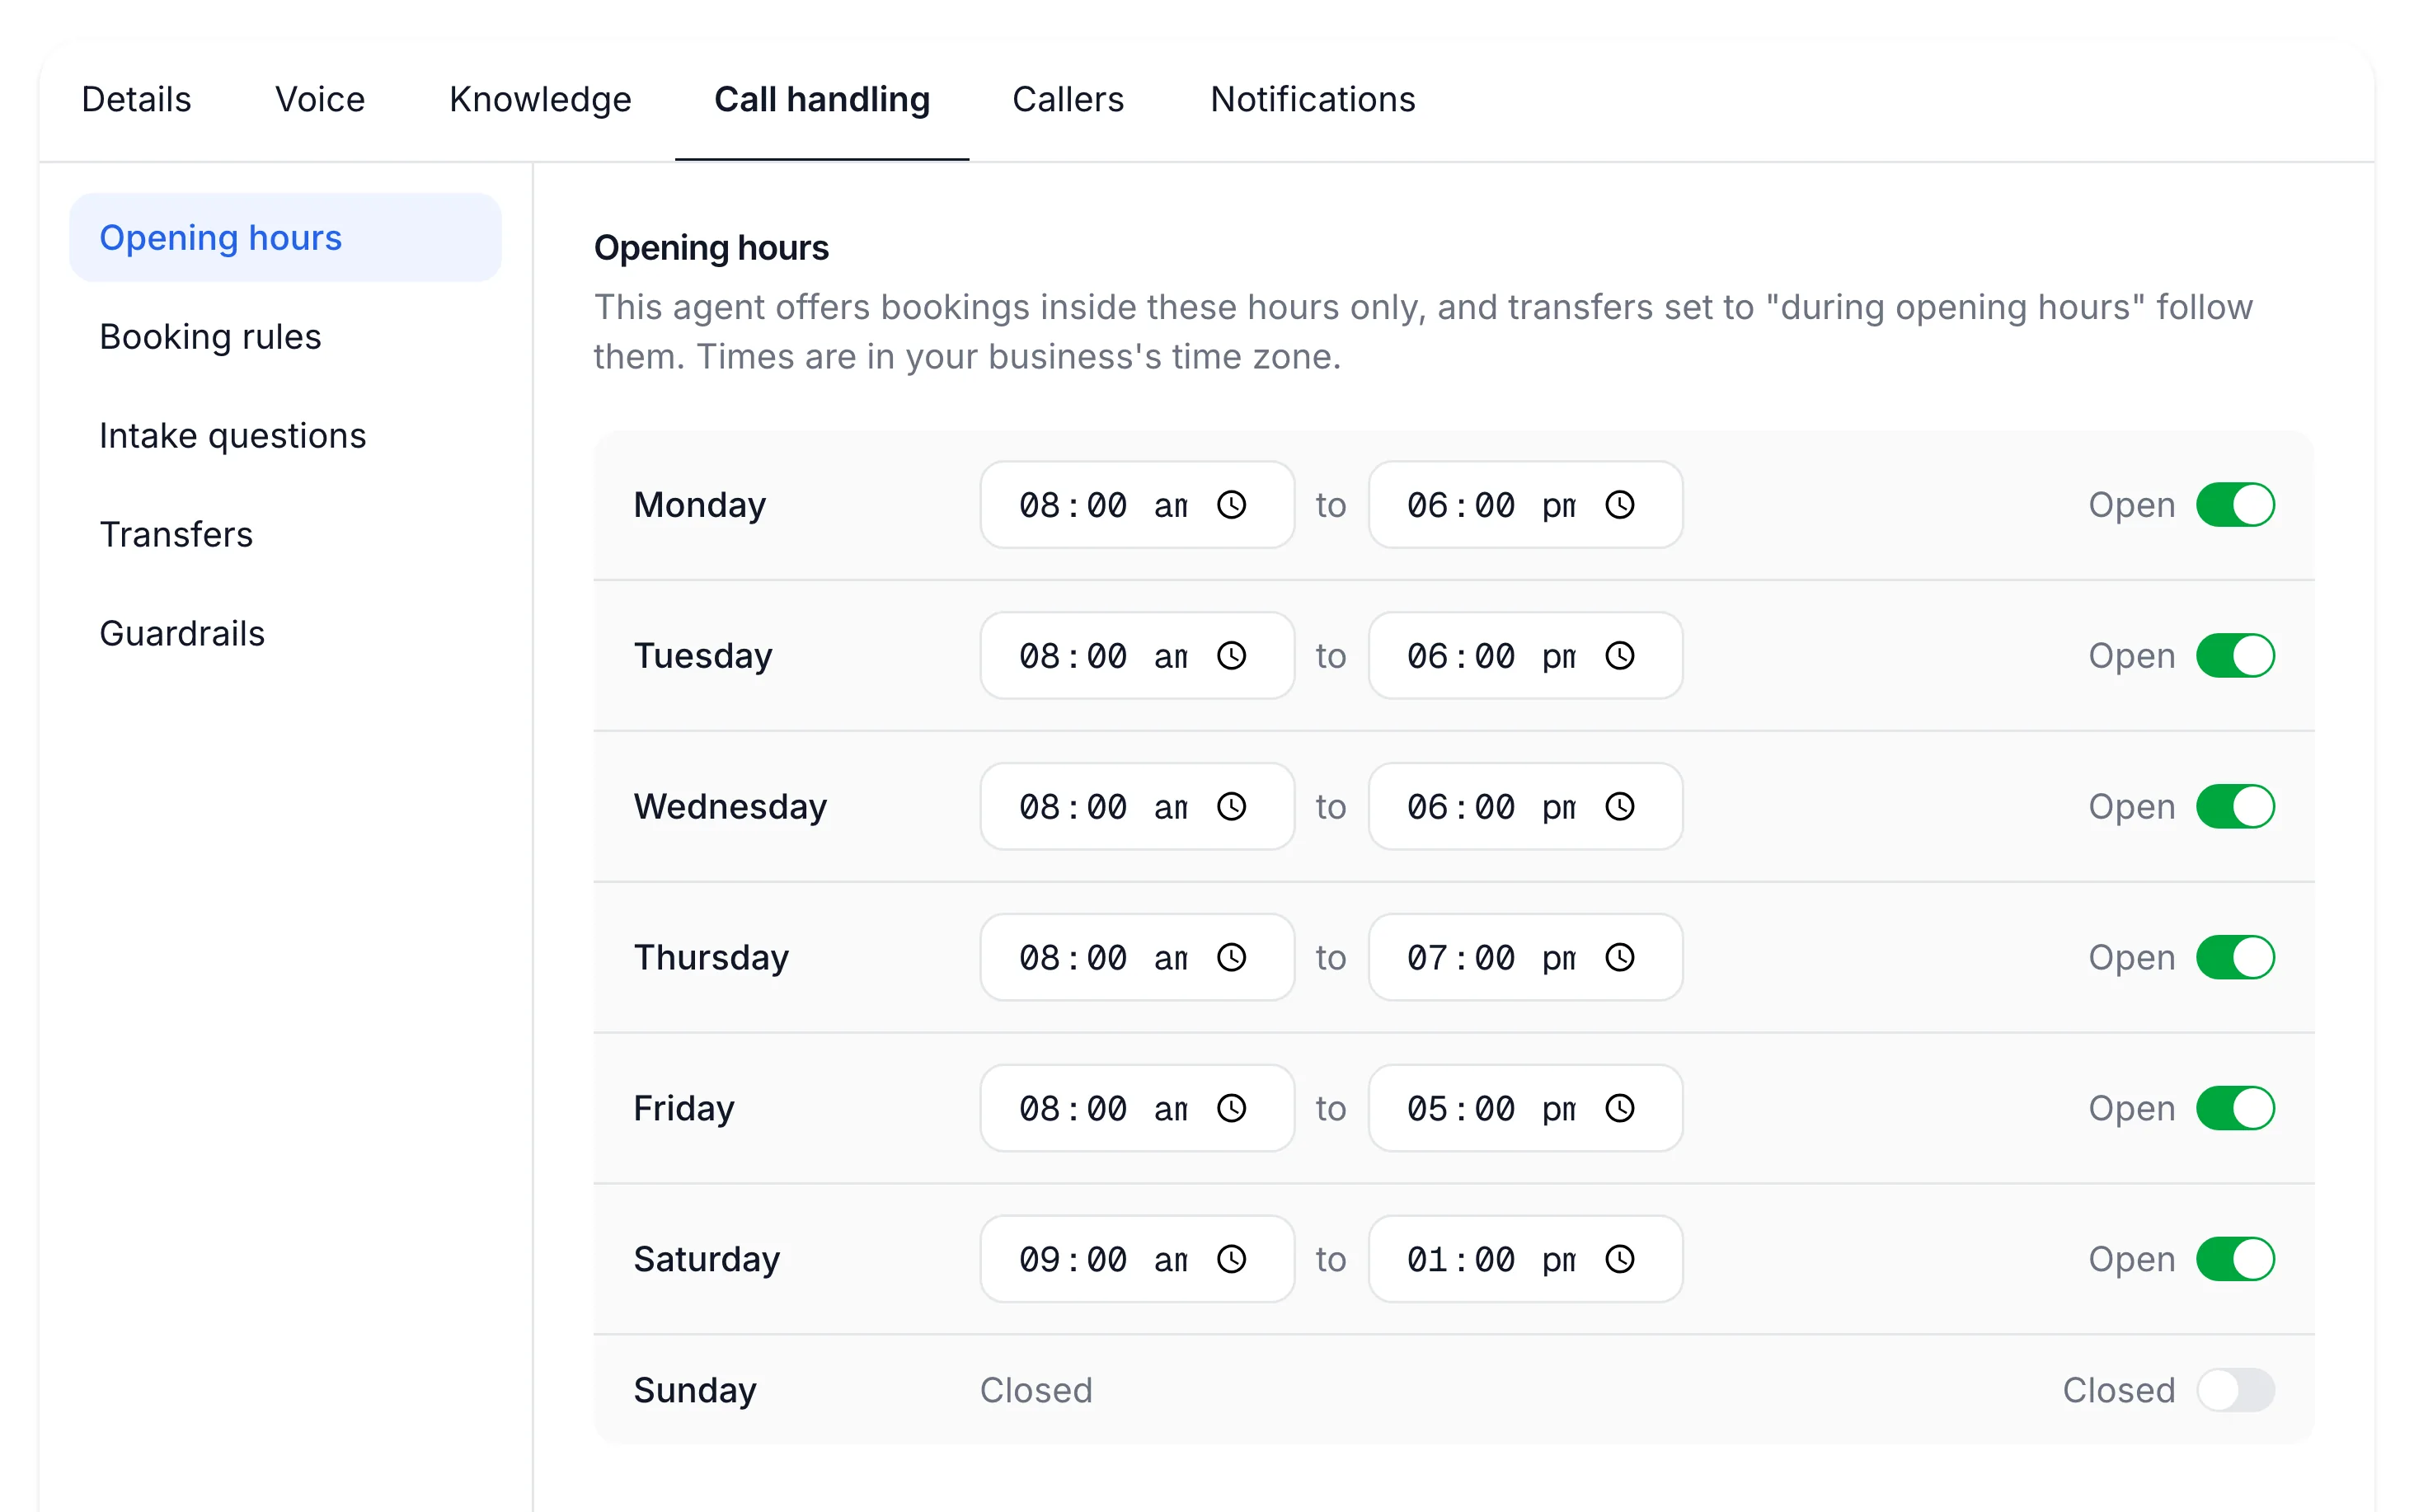This screenshot has height=1512, width=2414.
Task: Open the clock picker for Thursday end time
Action: 1619,958
